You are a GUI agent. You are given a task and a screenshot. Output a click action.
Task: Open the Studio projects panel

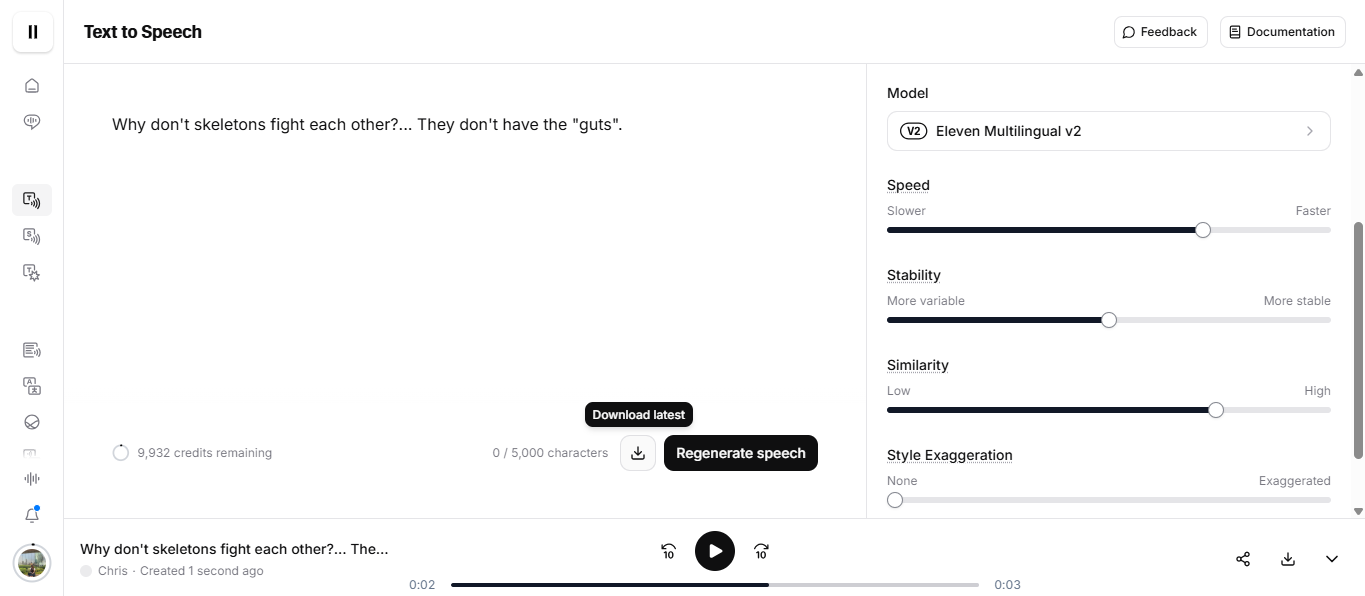31,349
